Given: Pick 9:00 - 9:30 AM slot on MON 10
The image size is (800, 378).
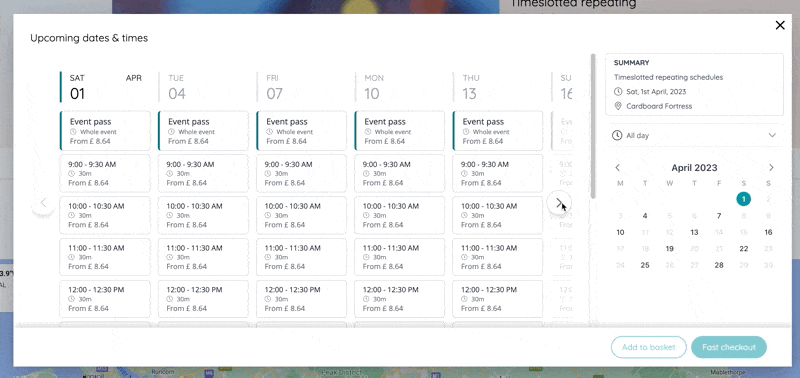Looking at the screenshot, I should [x=399, y=173].
